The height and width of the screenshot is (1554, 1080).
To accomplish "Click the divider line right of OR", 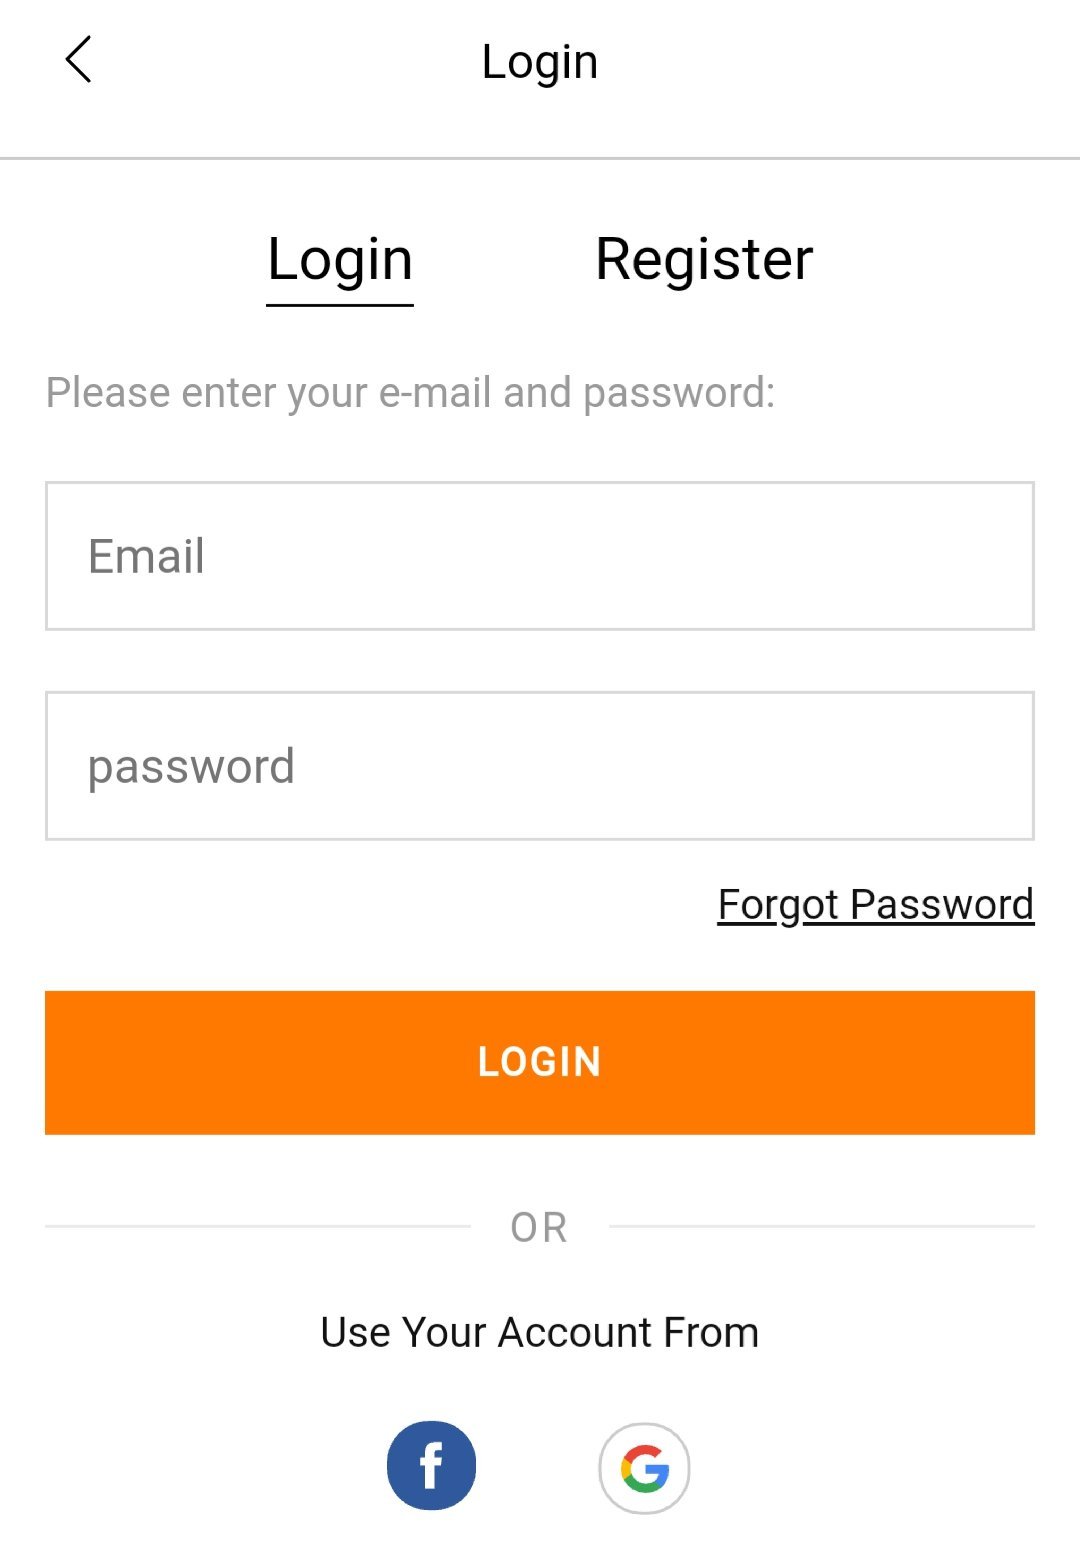I will 822,1226.
